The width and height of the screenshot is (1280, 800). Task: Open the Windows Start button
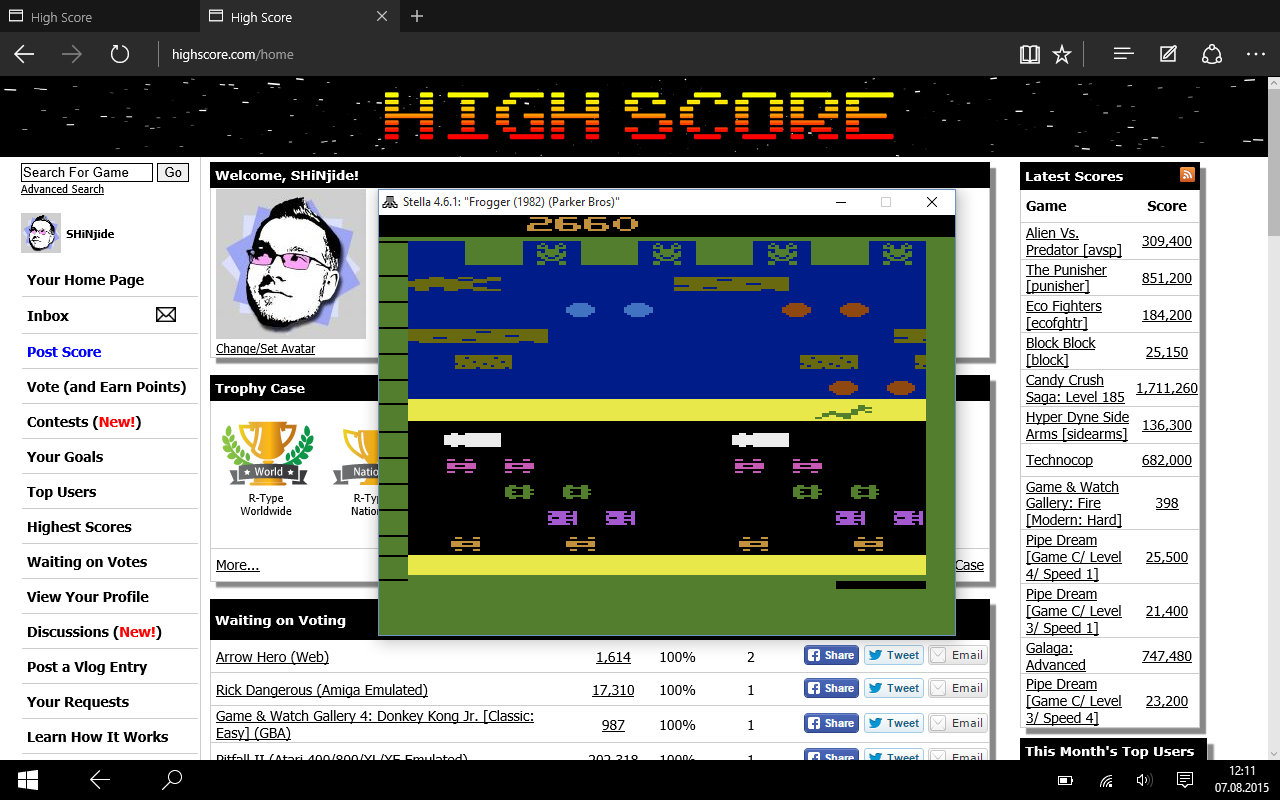coord(27,779)
